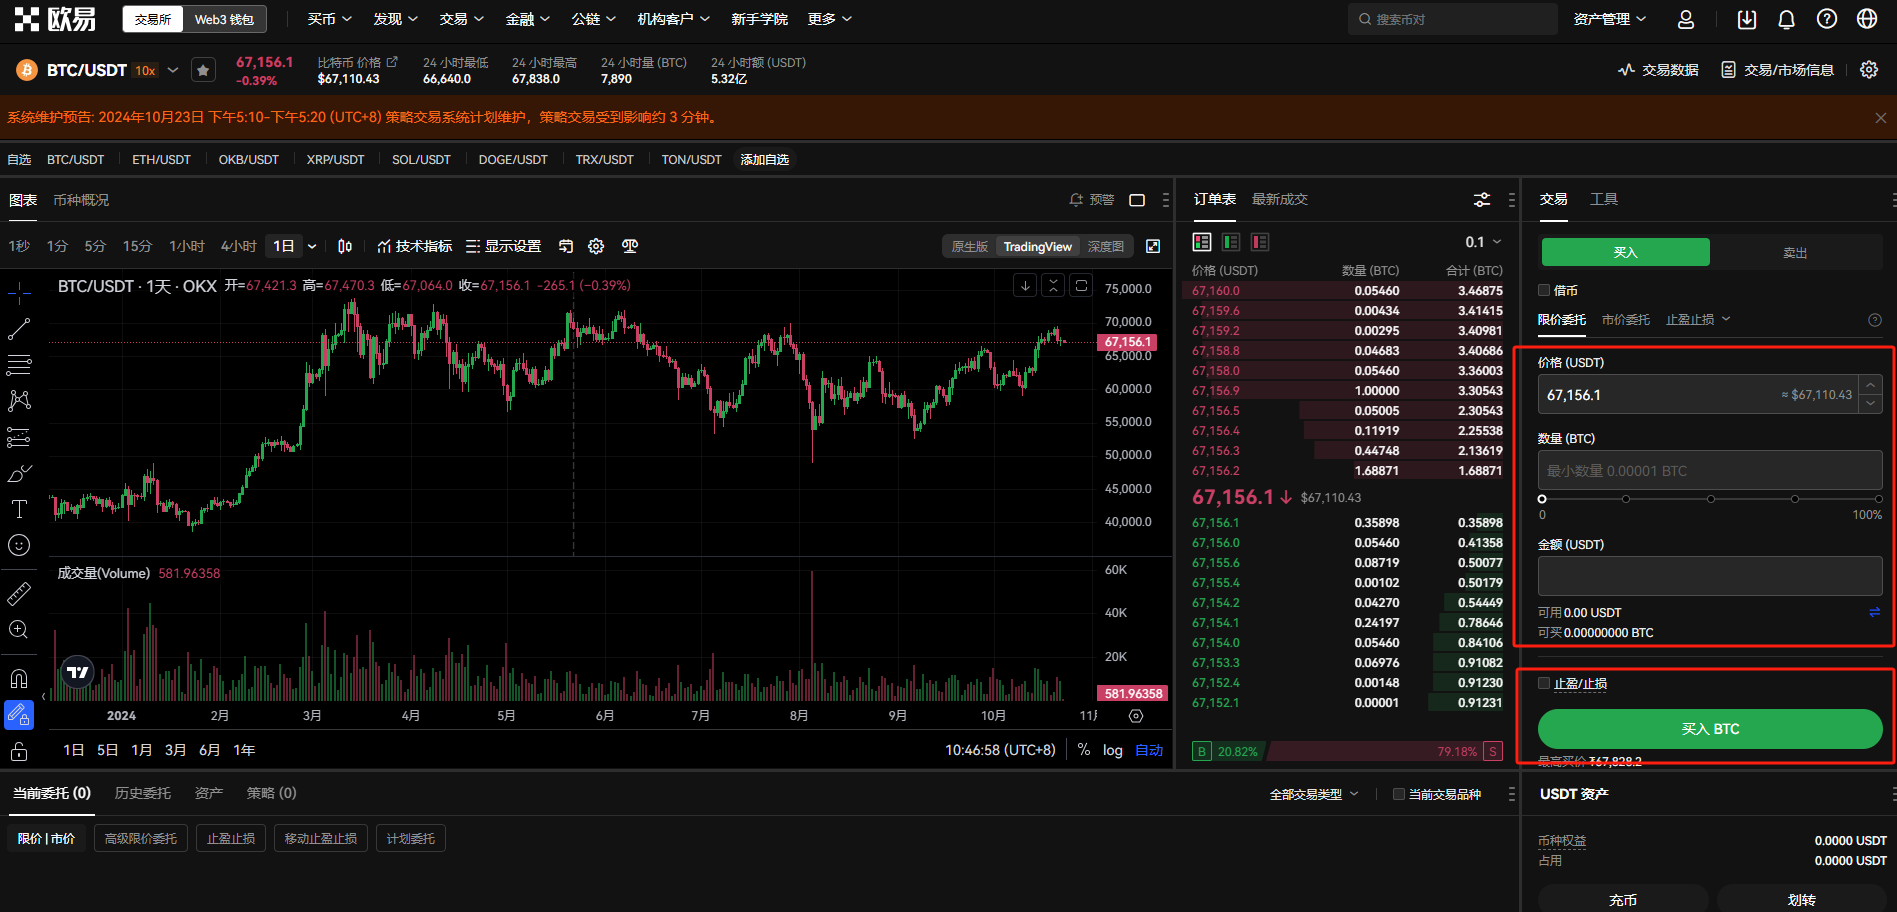Select the ruler measure tool
This screenshot has height=912, width=1897.
19,594
